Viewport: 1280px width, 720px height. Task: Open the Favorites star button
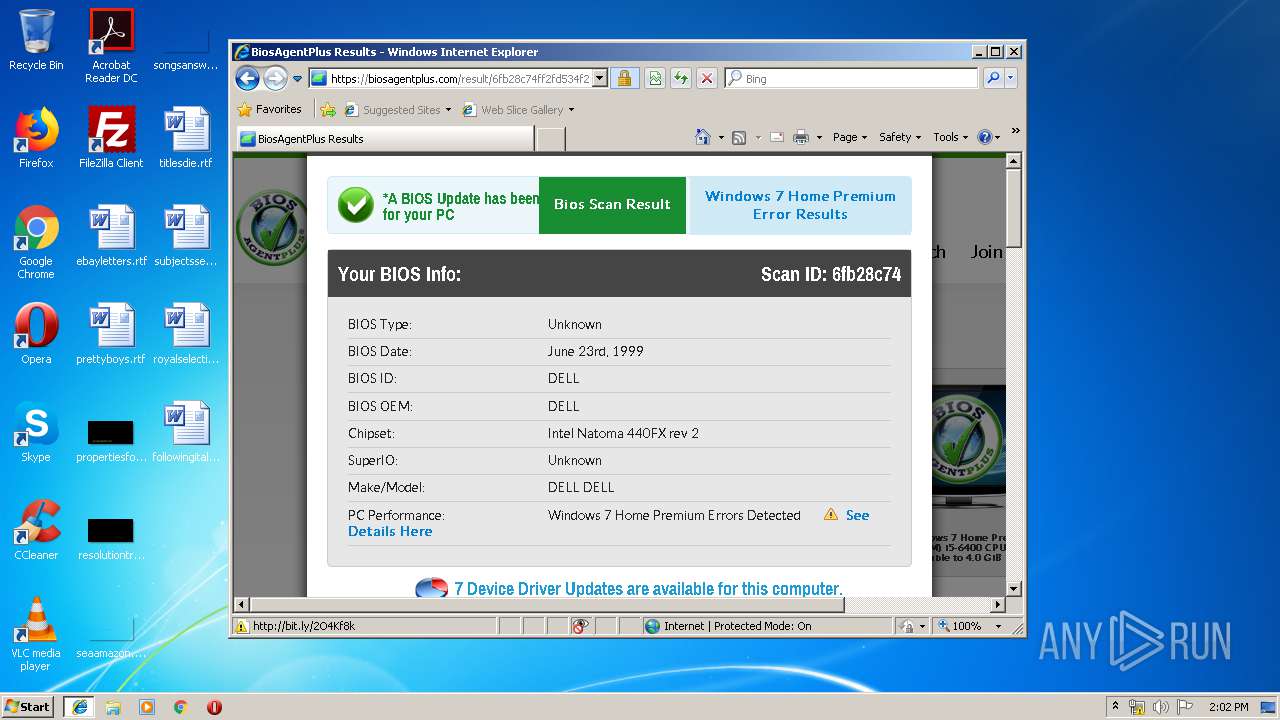point(269,109)
